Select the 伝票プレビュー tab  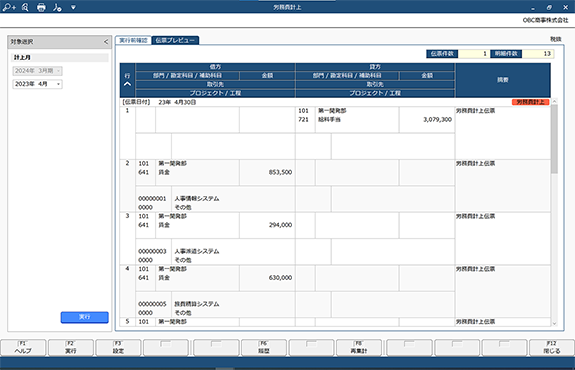[175, 40]
